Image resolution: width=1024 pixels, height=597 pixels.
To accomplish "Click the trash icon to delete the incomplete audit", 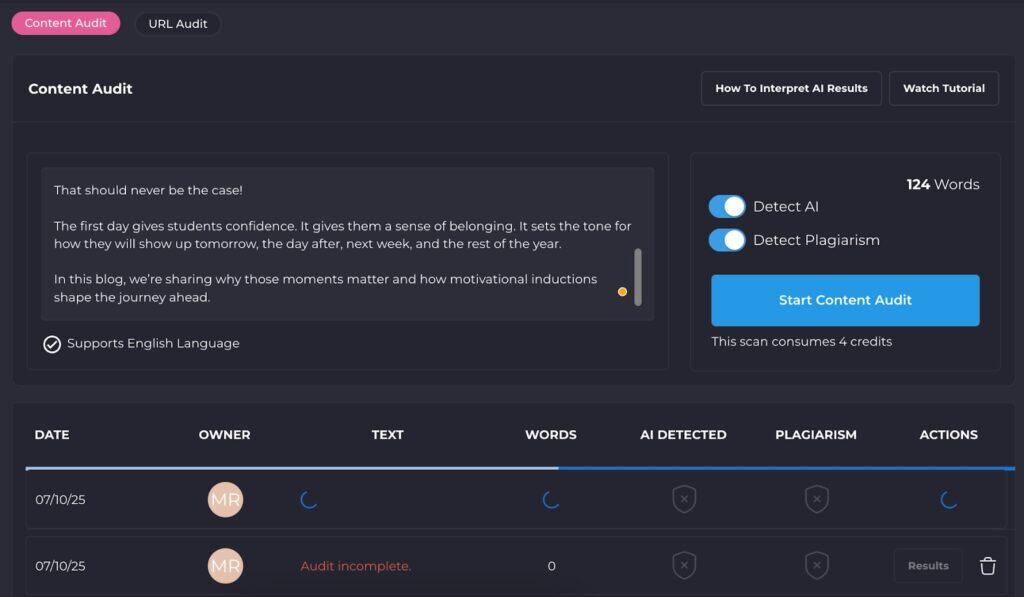I will (x=988, y=565).
